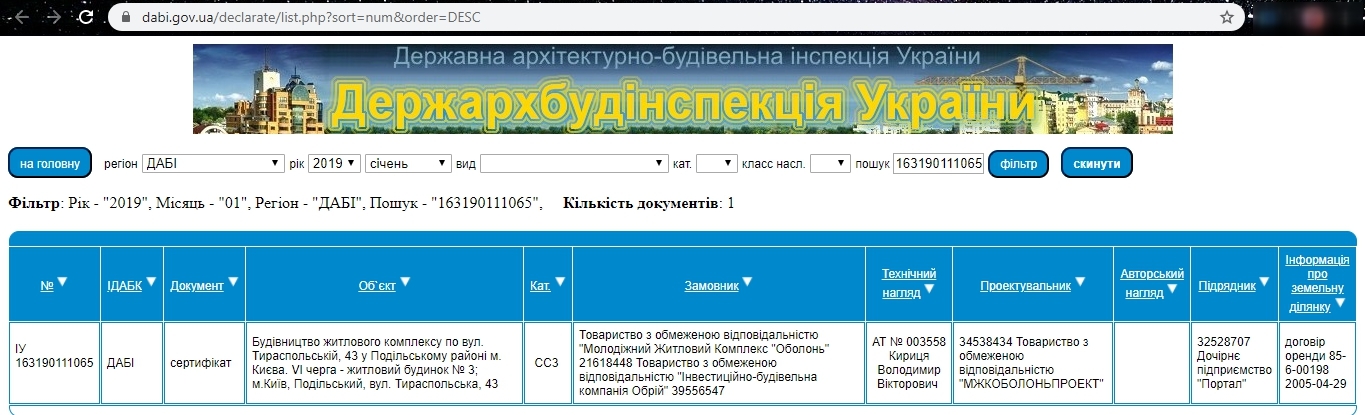
Task: Sort by the ІДАБК column header
Action: pos(125,285)
